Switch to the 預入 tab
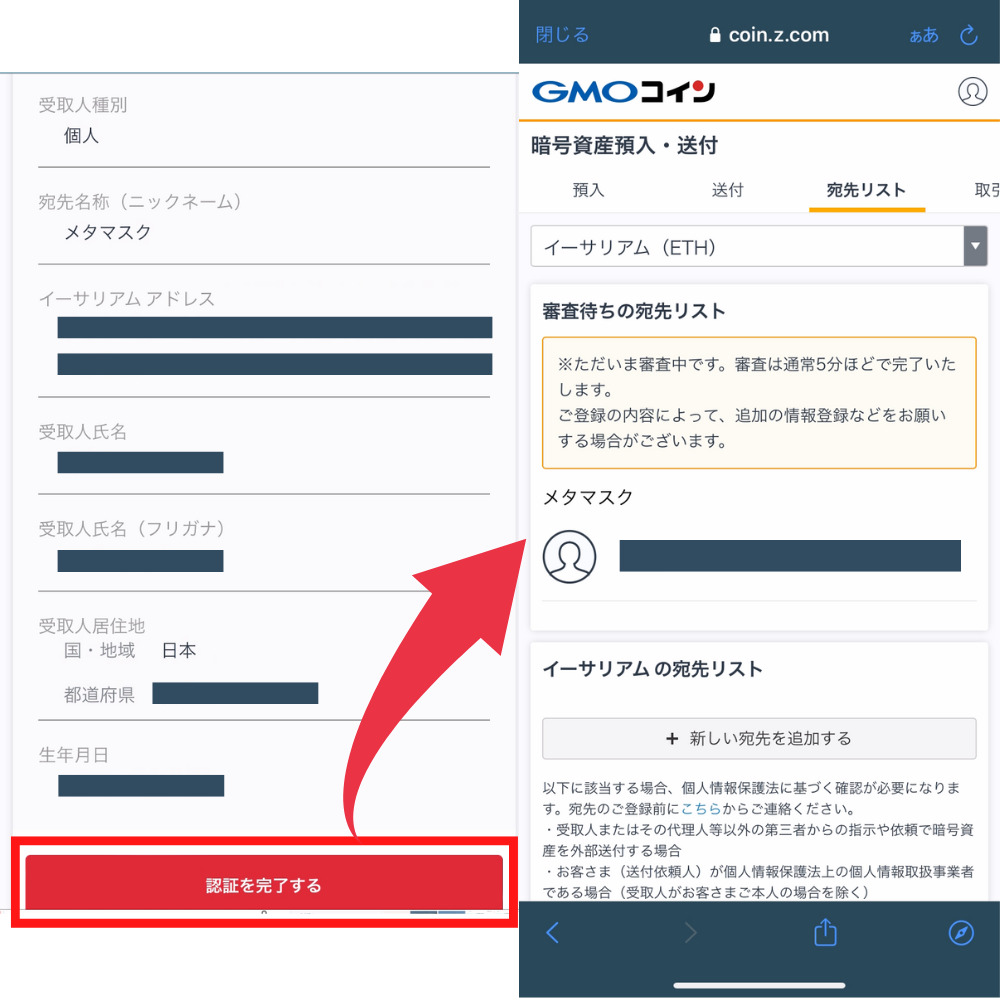This screenshot has width=1000, height=1000. pos(588,189)
